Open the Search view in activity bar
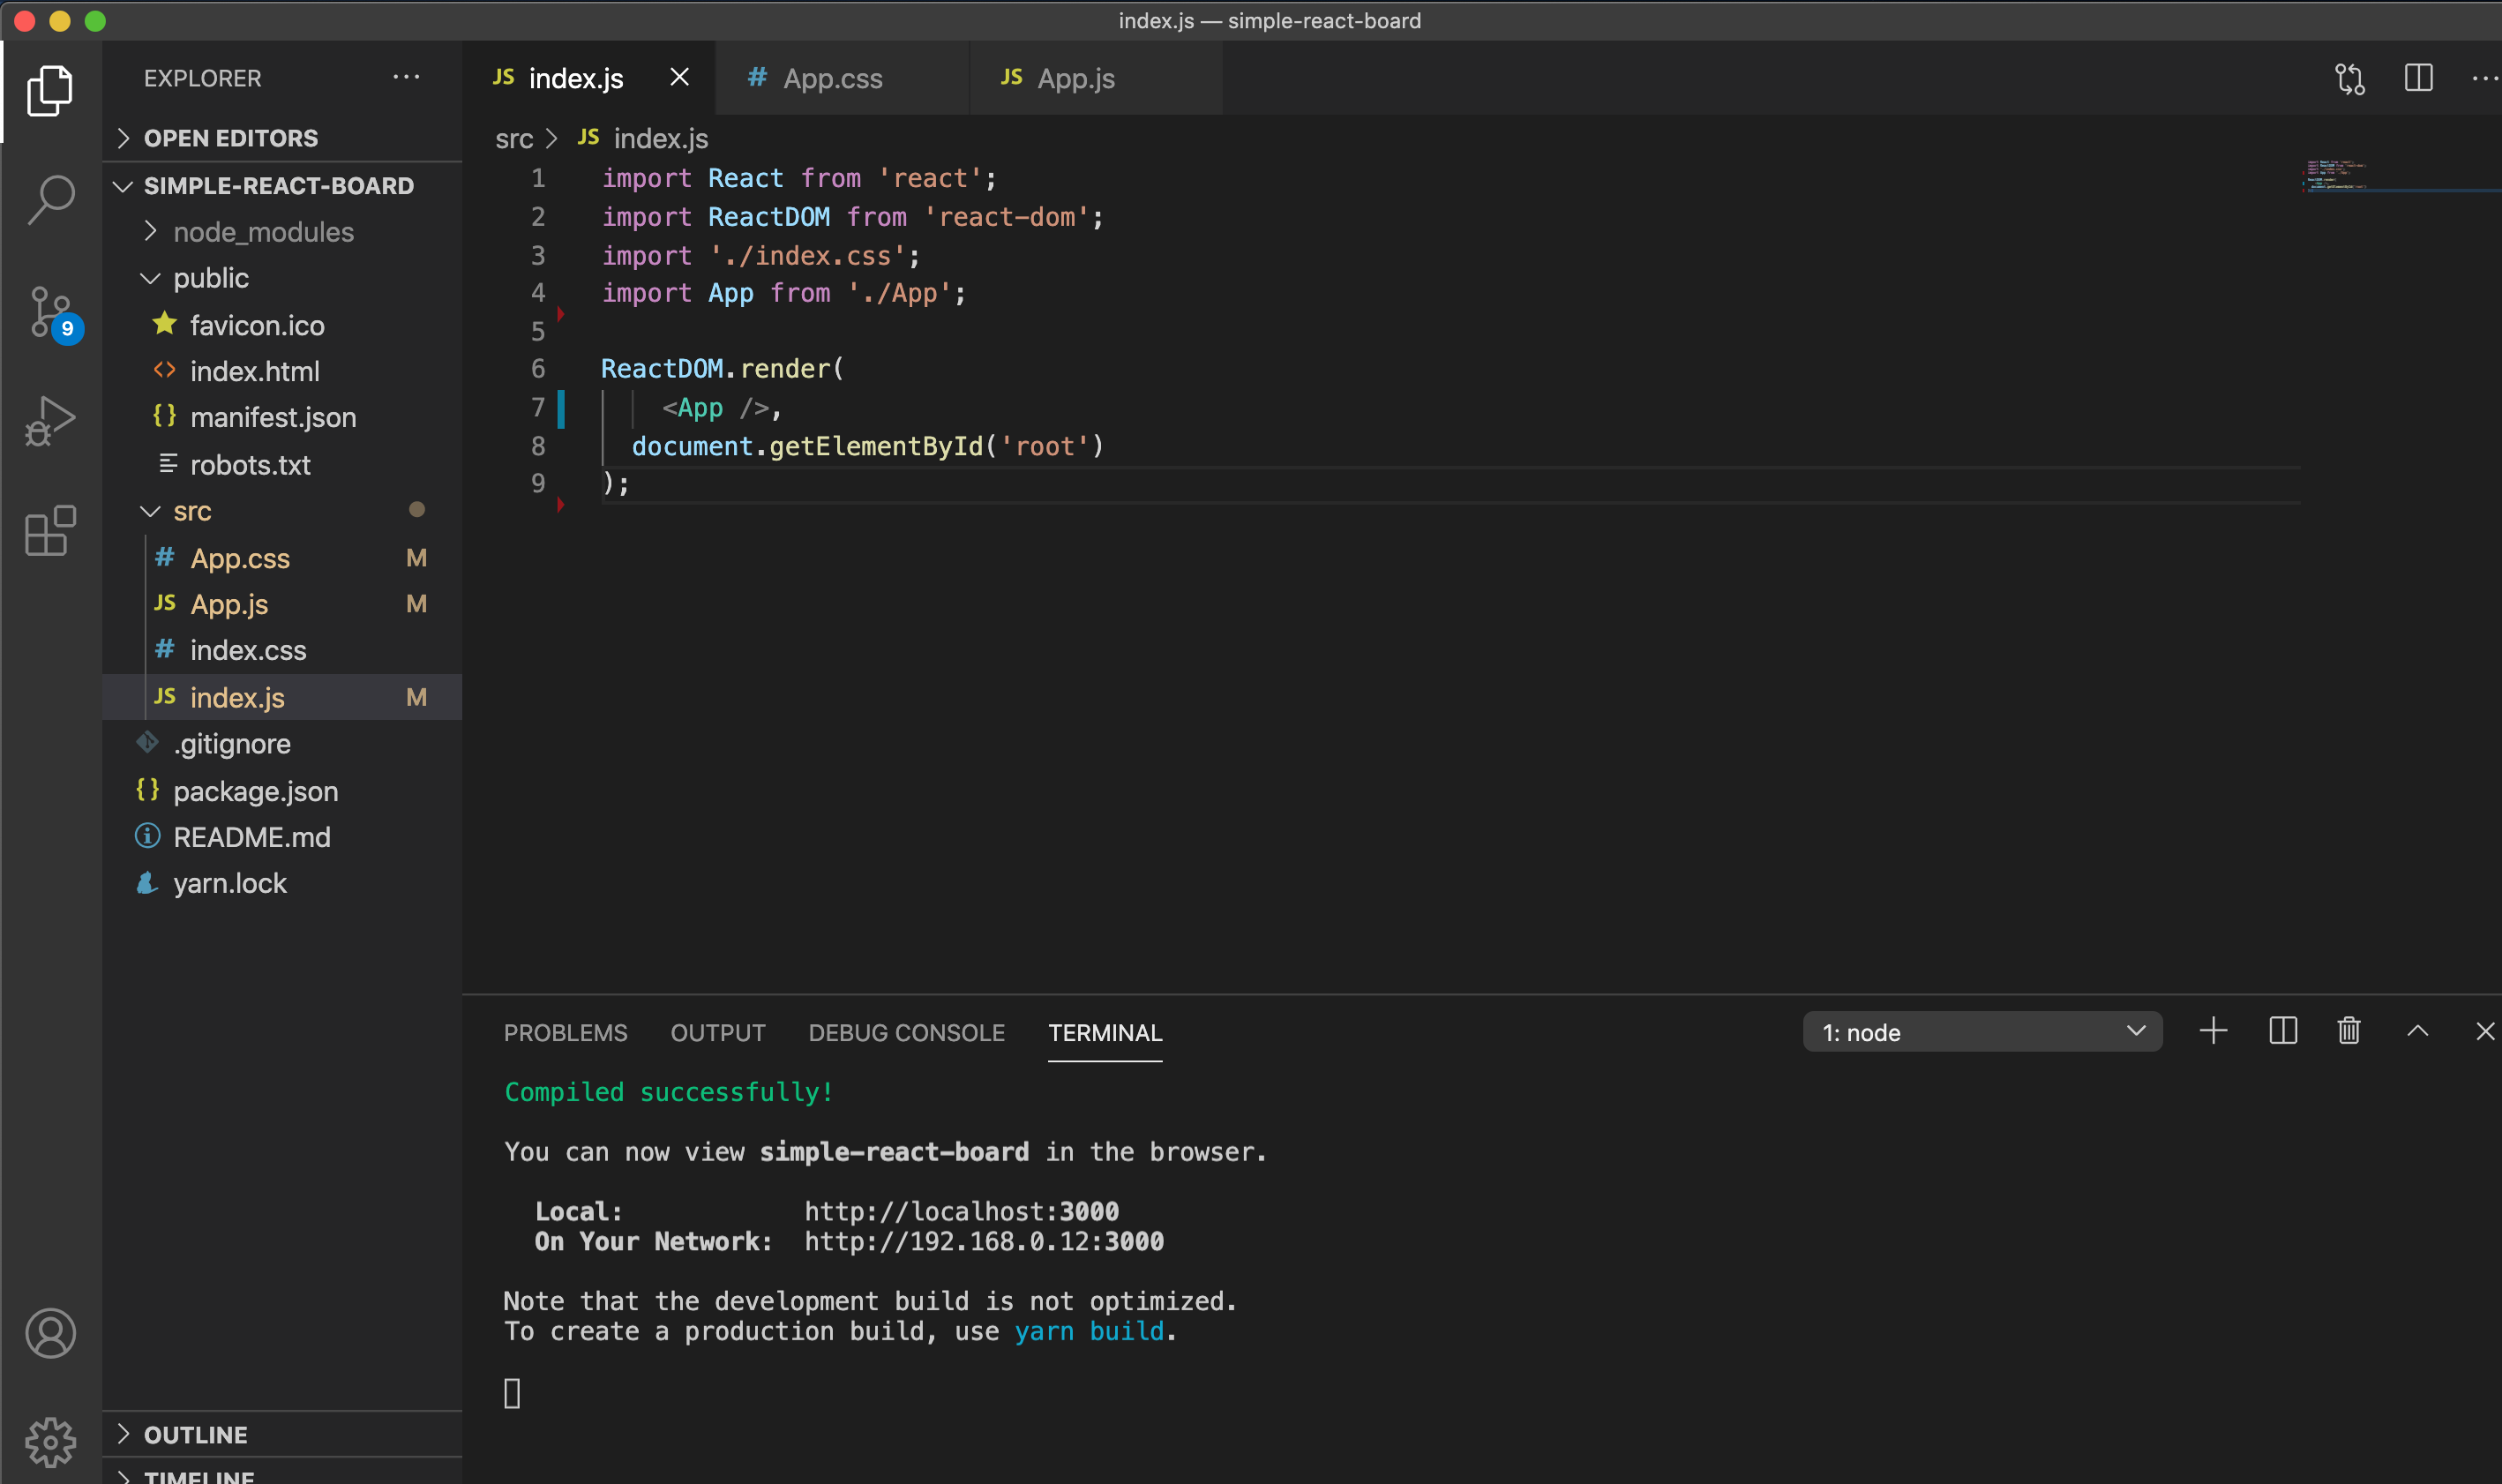Viewport: 2502px width, 1484px height. click(x=50, y=199)
